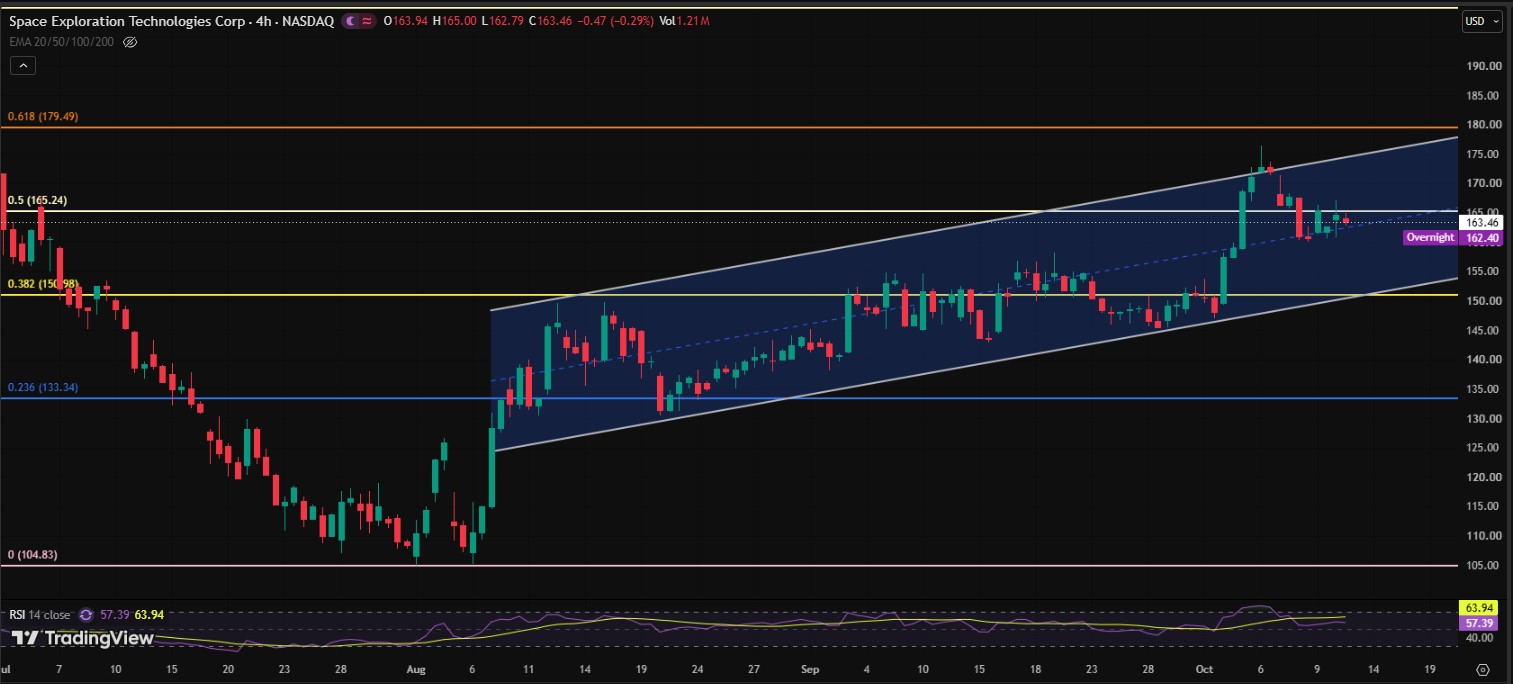The image size is (1513, 684).
Task: Click the current price label 163.46
Action: click(x=1481, y=222)
